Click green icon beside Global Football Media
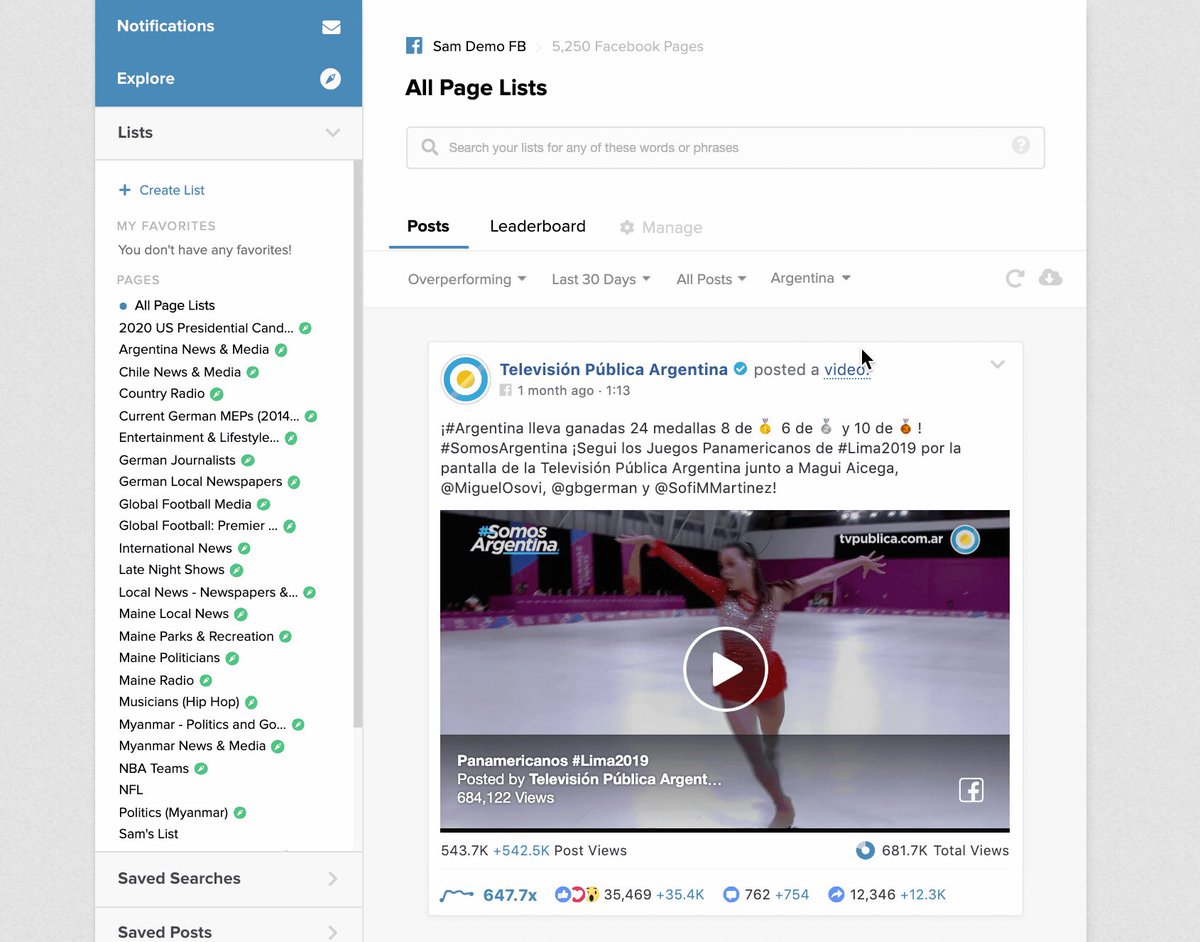 click(x=264, y=504)
